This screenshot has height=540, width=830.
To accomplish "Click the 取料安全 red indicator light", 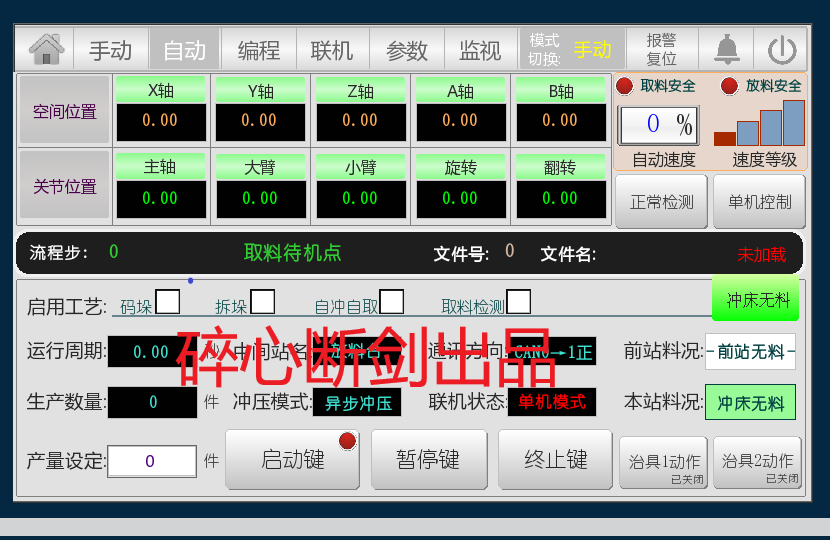I will point(625,86).
